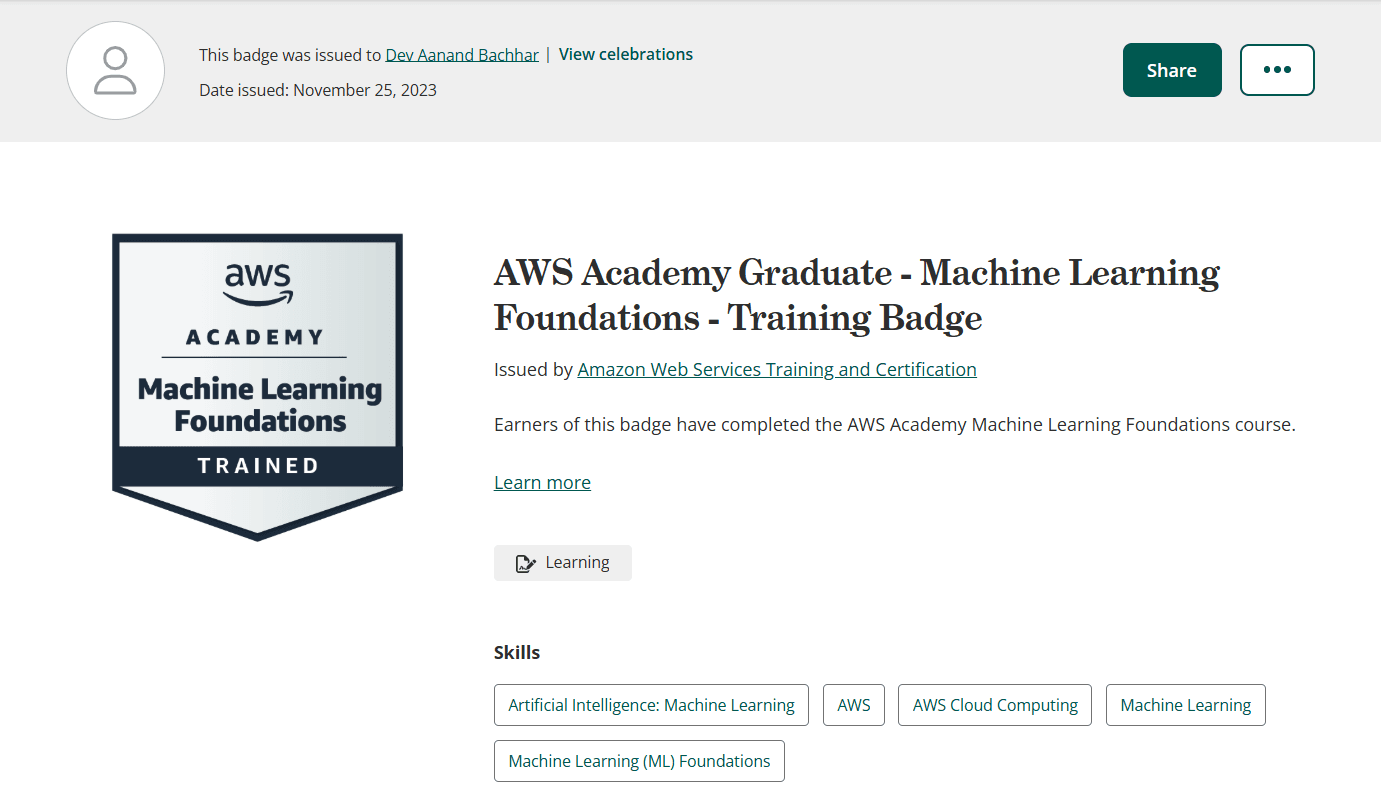Click the Share button

click(1172, 70)
